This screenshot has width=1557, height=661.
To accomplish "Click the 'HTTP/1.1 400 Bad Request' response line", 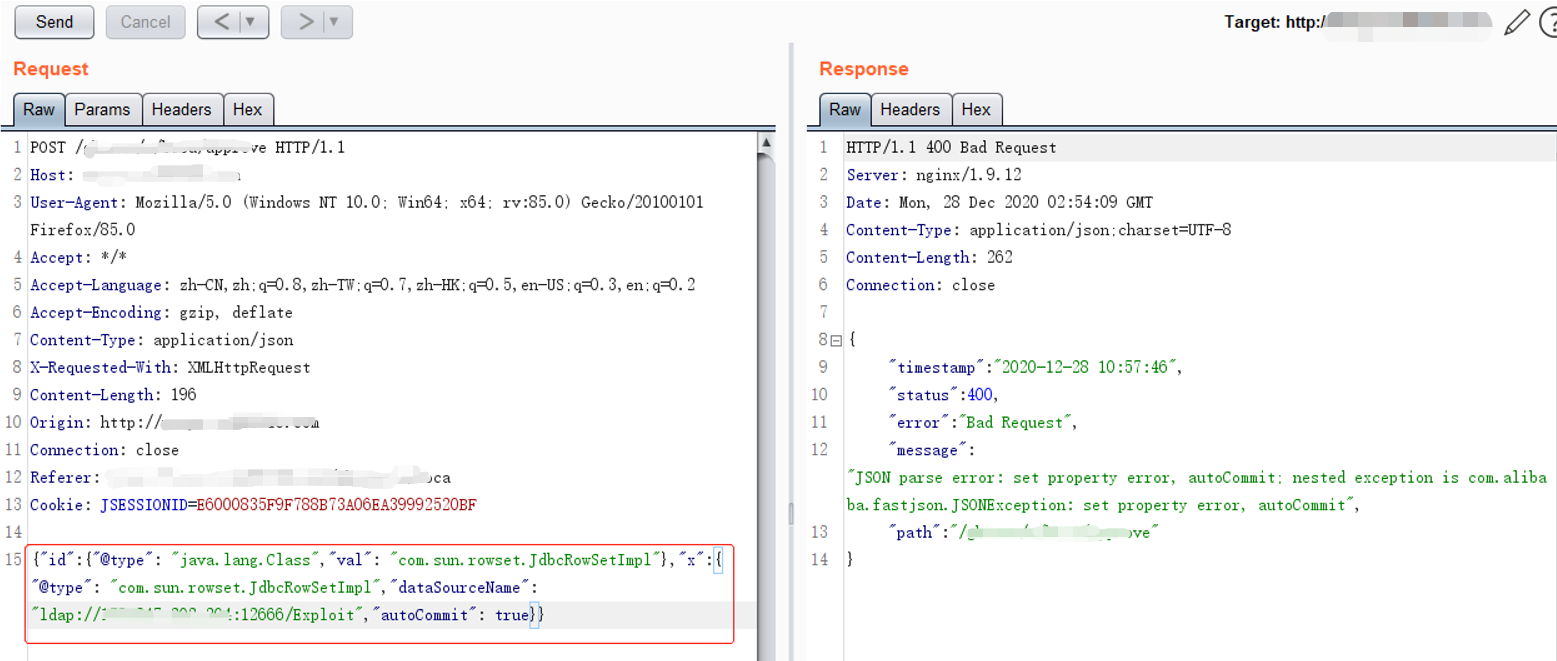I will 951,147.
